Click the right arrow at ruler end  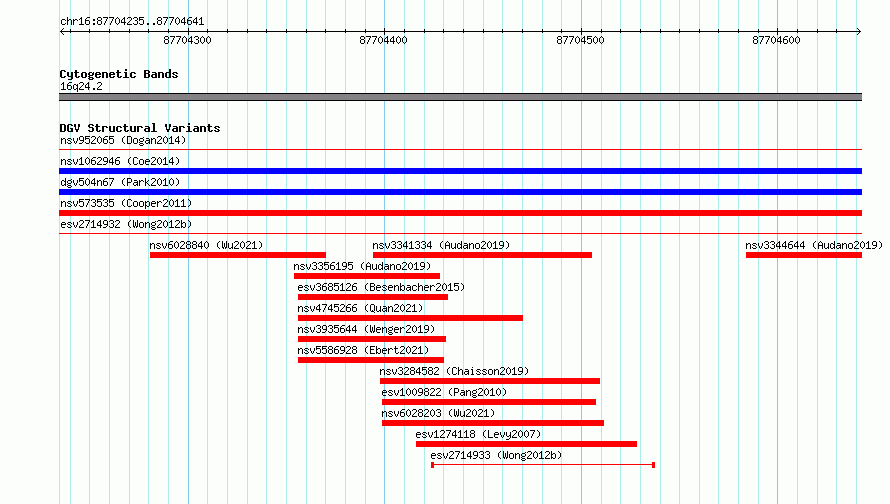pos(859,31)
